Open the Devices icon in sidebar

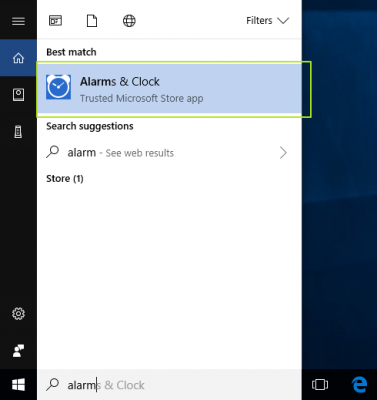(18, 132)
